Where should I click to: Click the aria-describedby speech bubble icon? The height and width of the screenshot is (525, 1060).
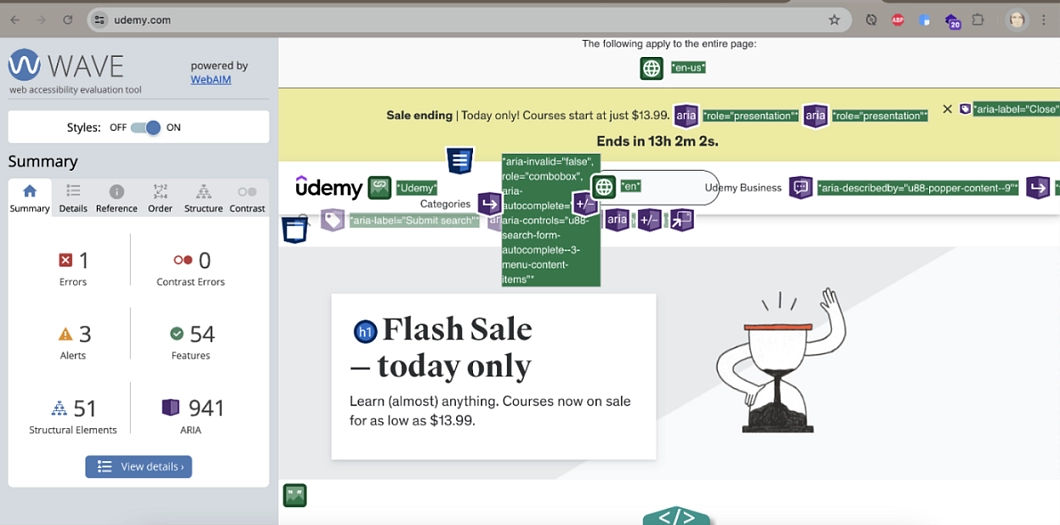tap(800, 188)
